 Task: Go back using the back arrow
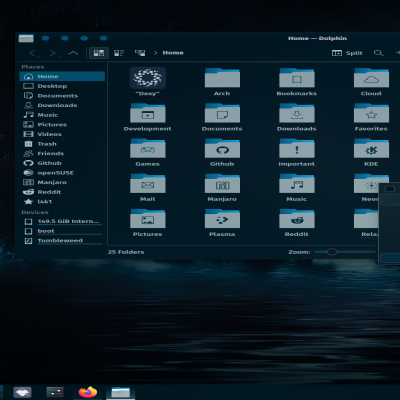coord(32,53)
